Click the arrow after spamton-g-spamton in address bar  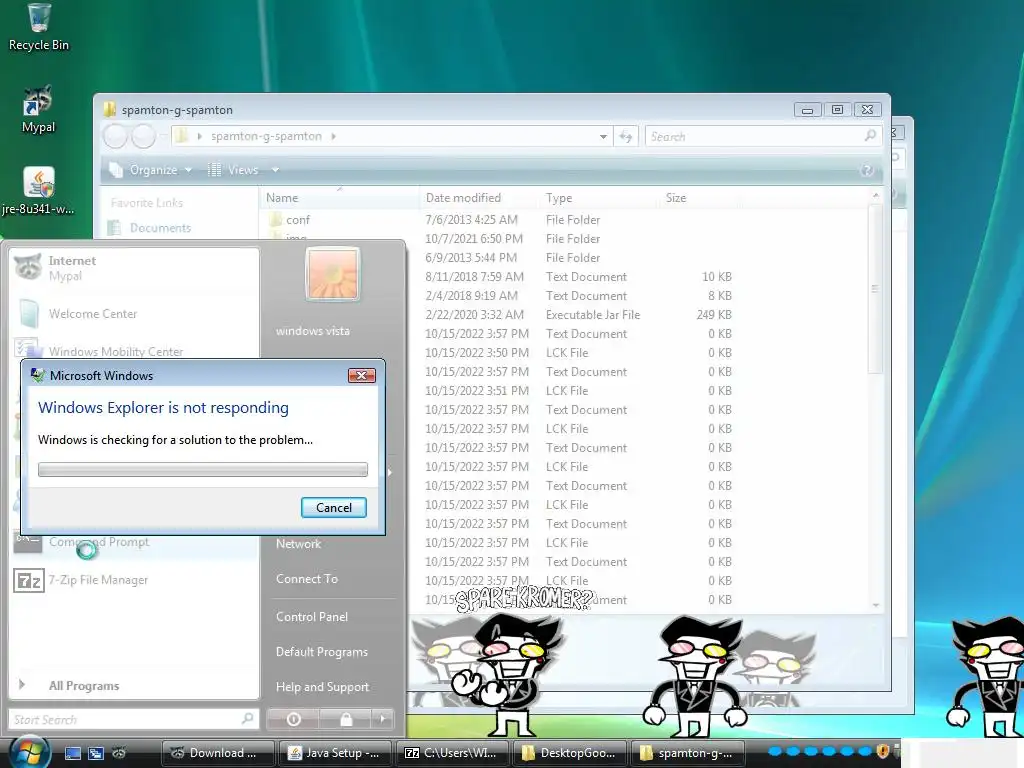(334, 136)
